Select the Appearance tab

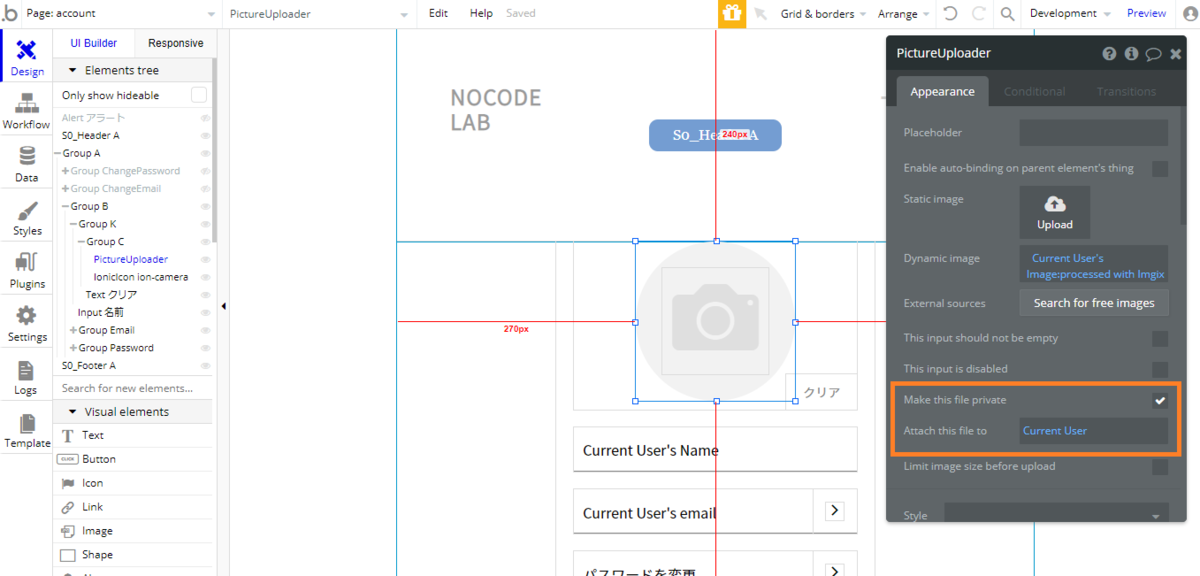pyautogui.click(x=942, y=91)
